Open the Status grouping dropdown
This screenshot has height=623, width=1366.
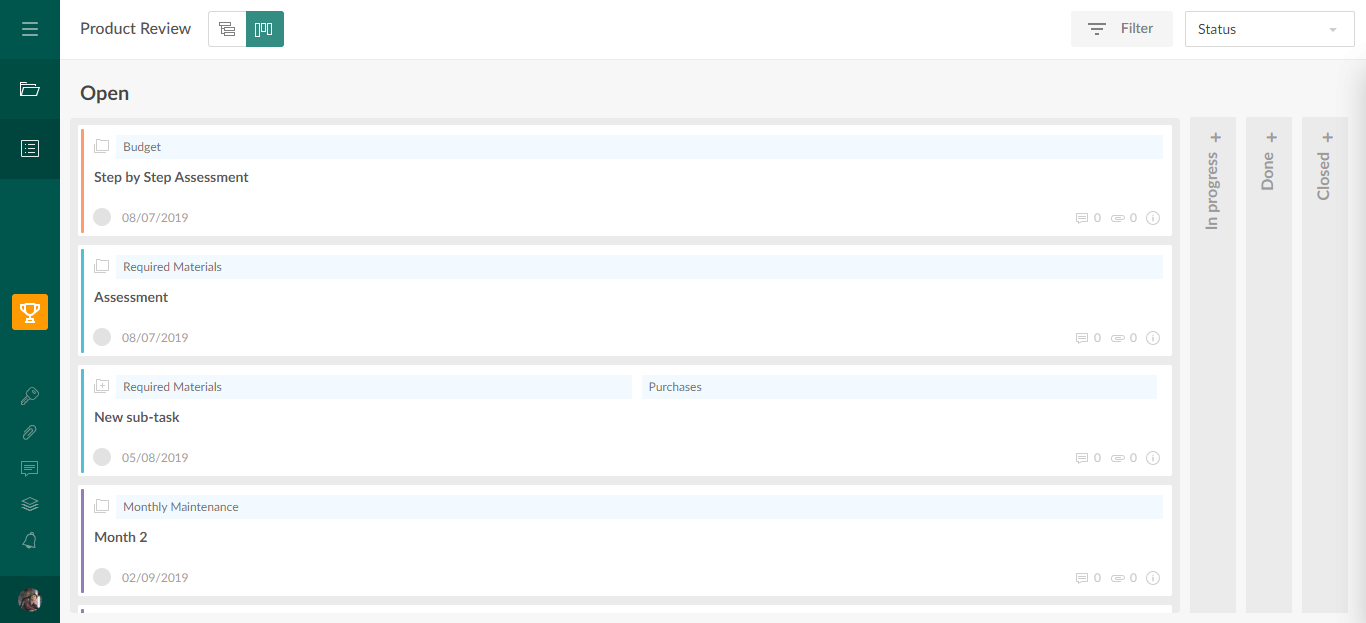pos(1270,29)
